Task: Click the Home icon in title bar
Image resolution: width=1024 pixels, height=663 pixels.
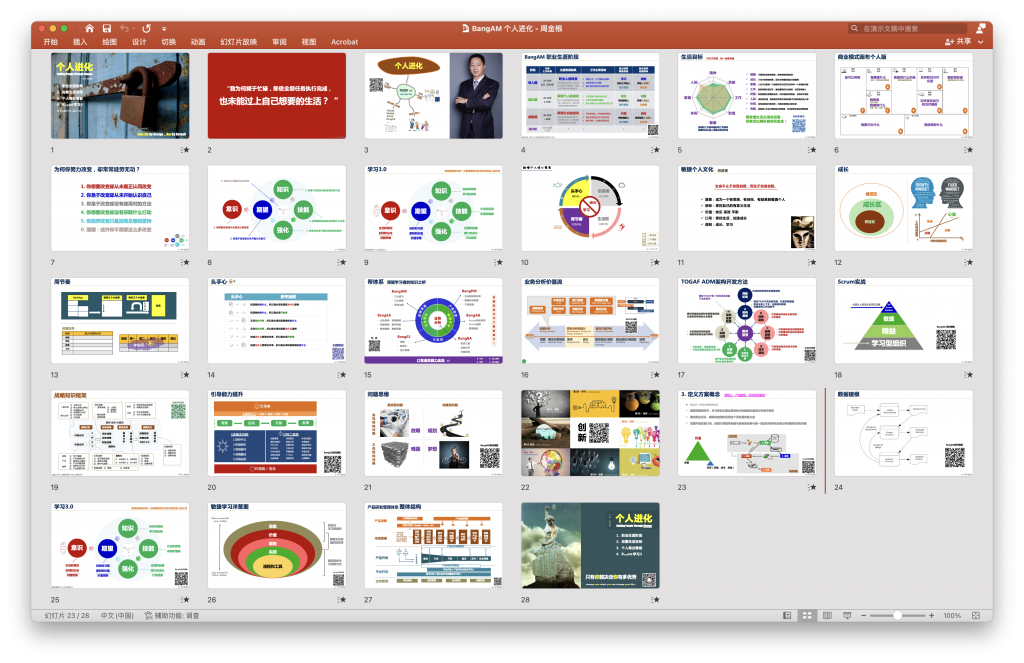Action: coord(90,28)
